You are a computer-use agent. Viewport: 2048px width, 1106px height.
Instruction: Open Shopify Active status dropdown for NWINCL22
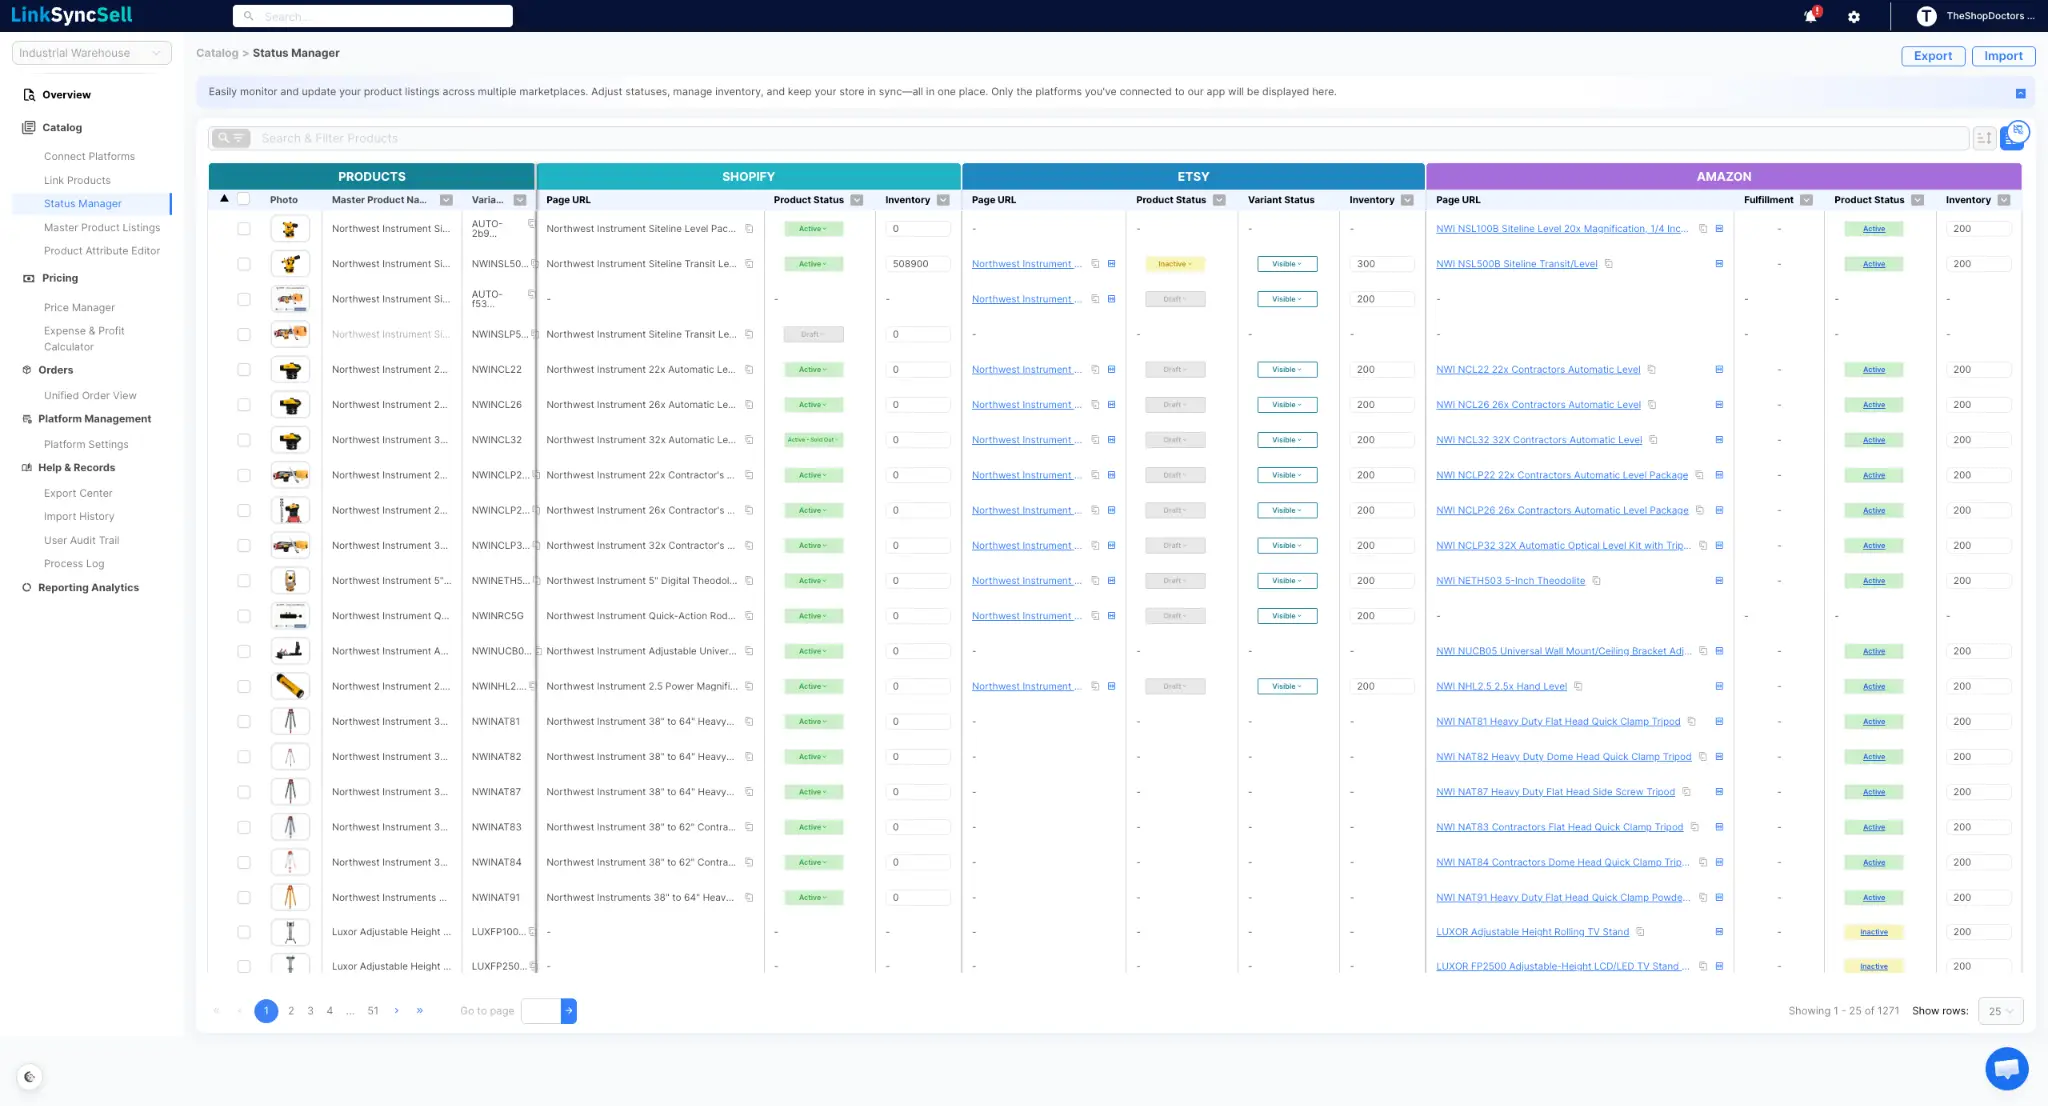(813, 370)
